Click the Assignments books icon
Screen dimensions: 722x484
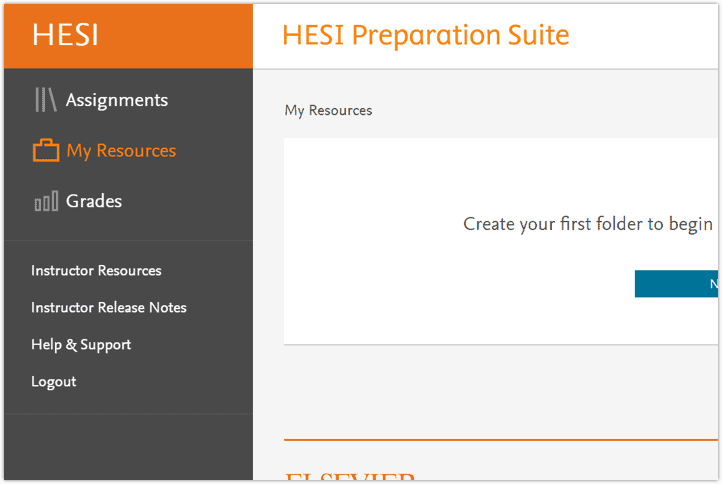pyautogui.click(x=46, y=100)
